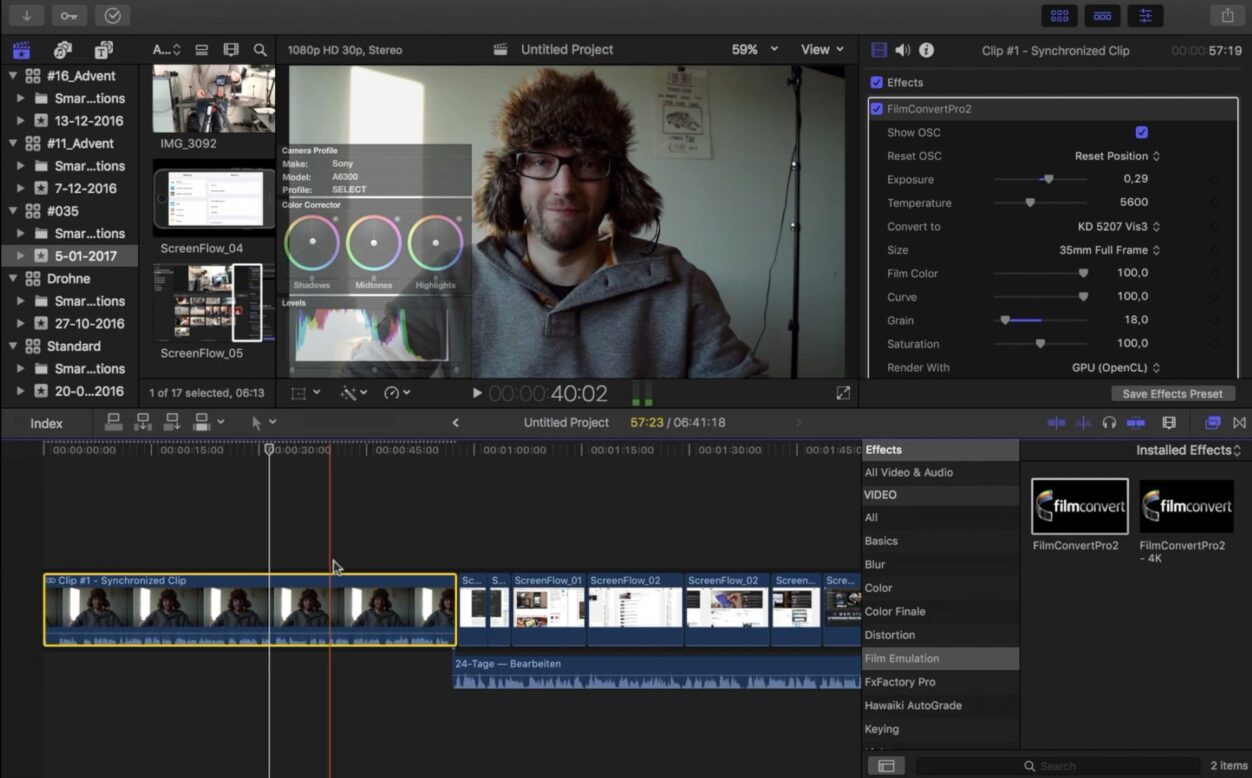
Task: Toggle the headphones solo icon in timeline
Action: coord(1109,423)
